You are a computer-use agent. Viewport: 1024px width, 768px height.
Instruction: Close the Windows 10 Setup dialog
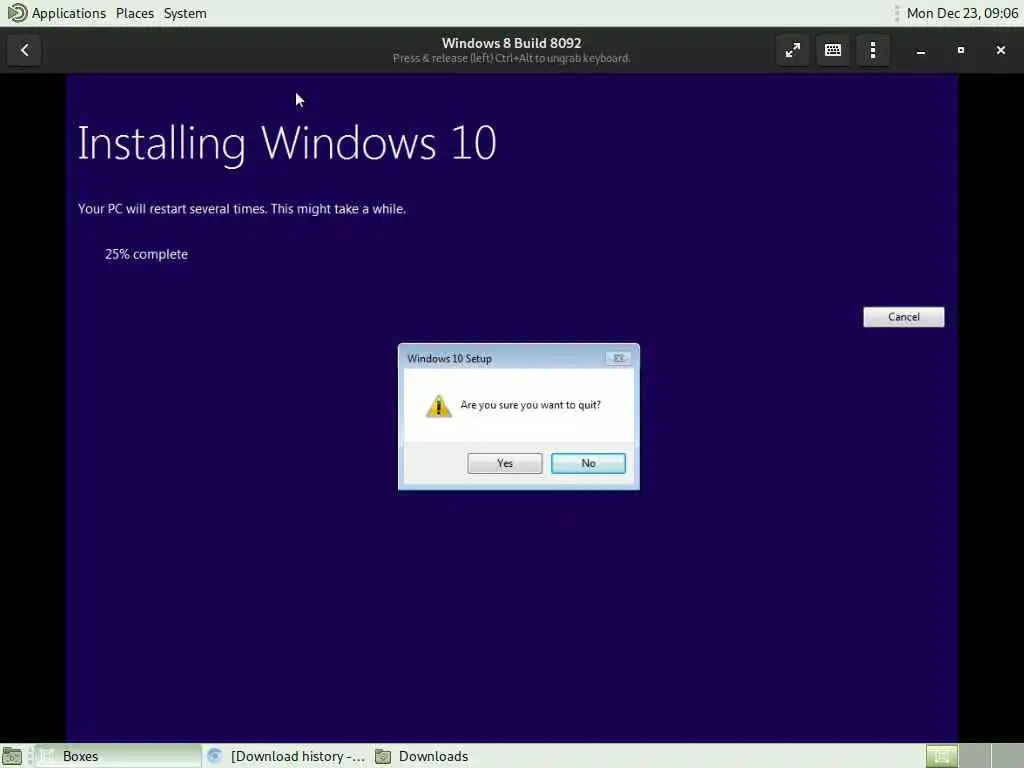pos(618,358)
